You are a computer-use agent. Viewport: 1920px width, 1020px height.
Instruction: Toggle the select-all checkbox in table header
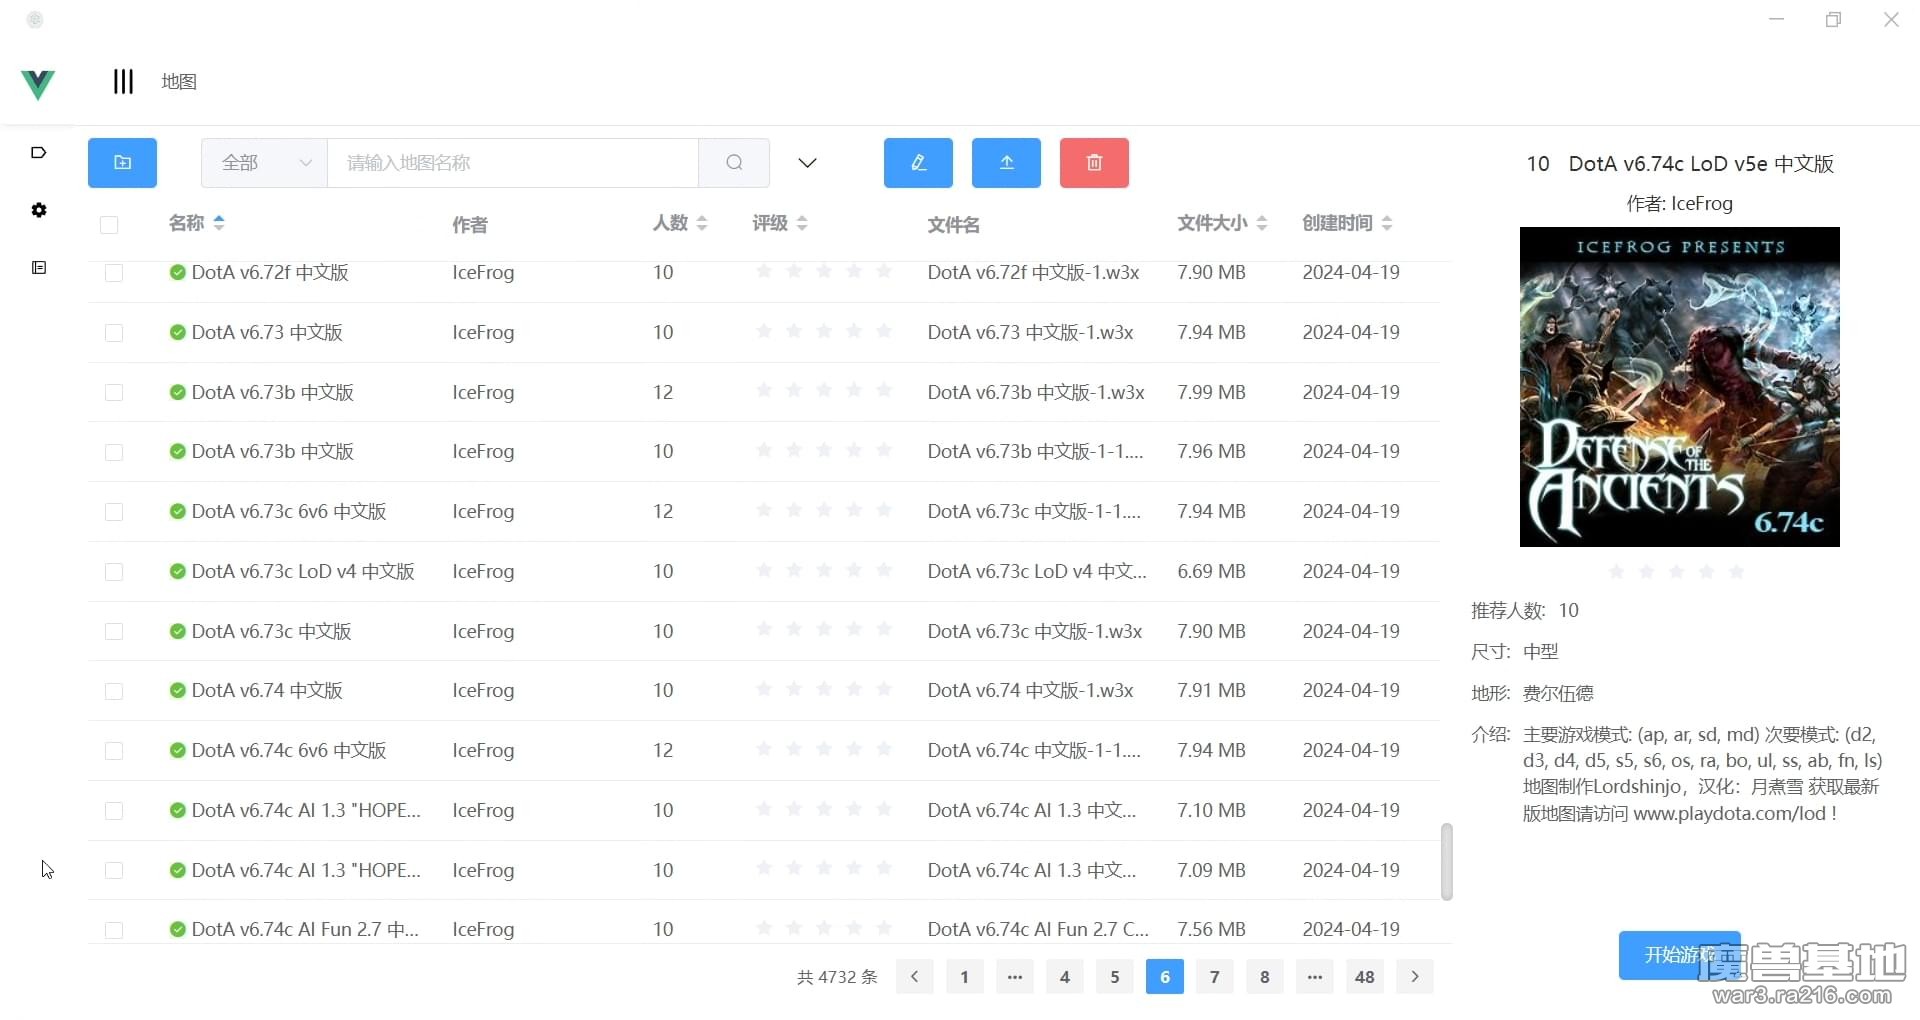coord(109,225)
